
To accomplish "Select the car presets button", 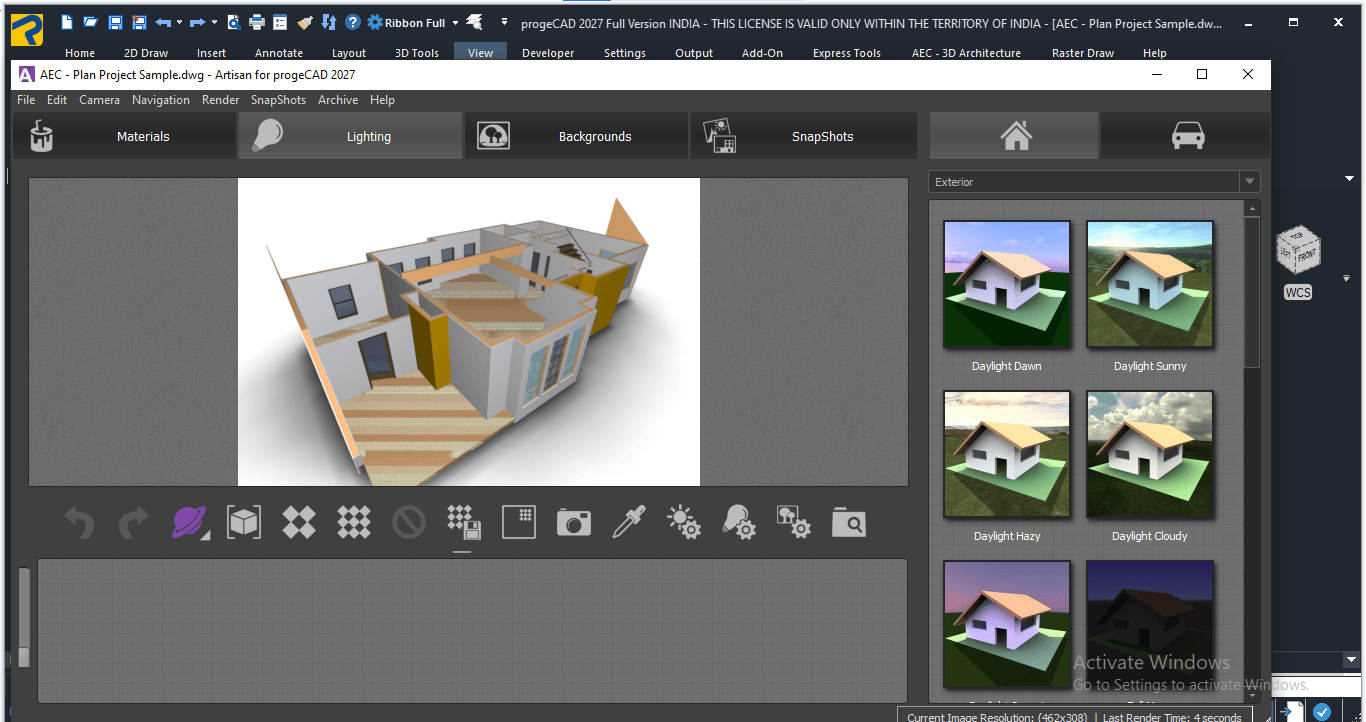I will point(1187,136).
